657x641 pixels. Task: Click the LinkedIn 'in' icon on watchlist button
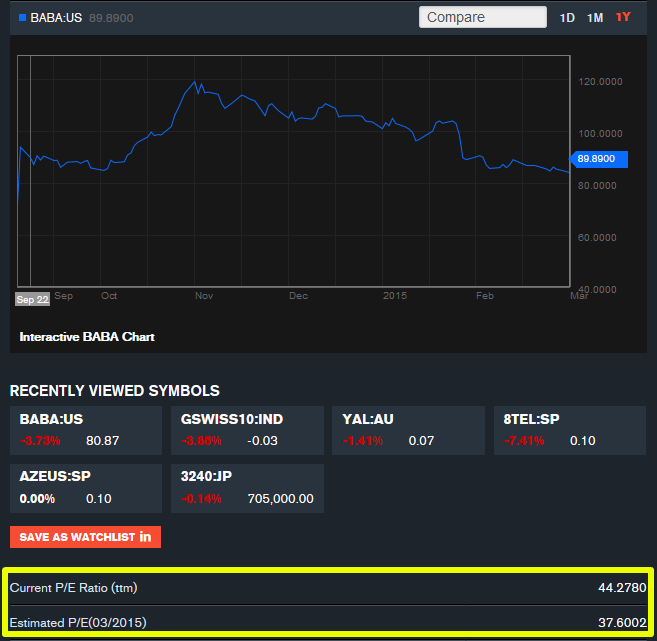pyautogui.click(x=145, y=536)
